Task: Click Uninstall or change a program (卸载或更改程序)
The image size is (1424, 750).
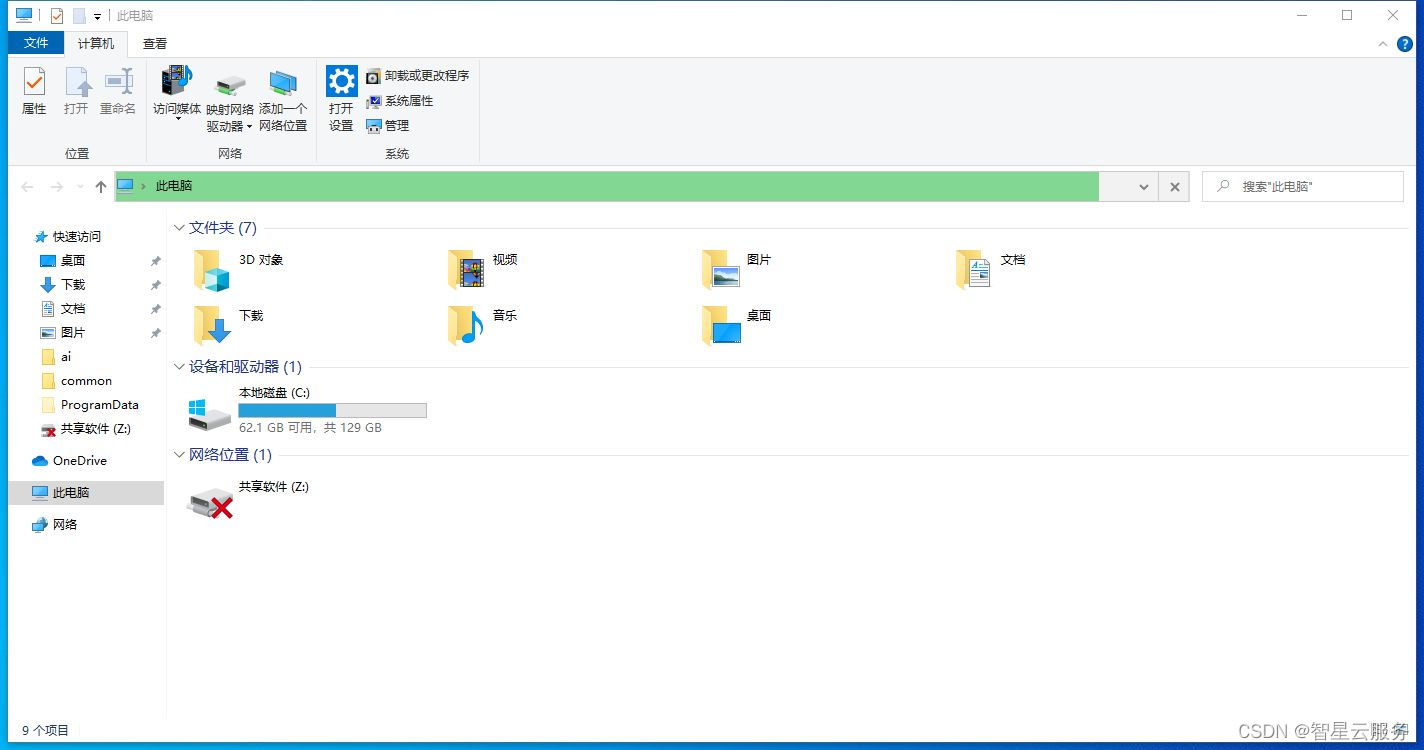Action: (417, 76)
